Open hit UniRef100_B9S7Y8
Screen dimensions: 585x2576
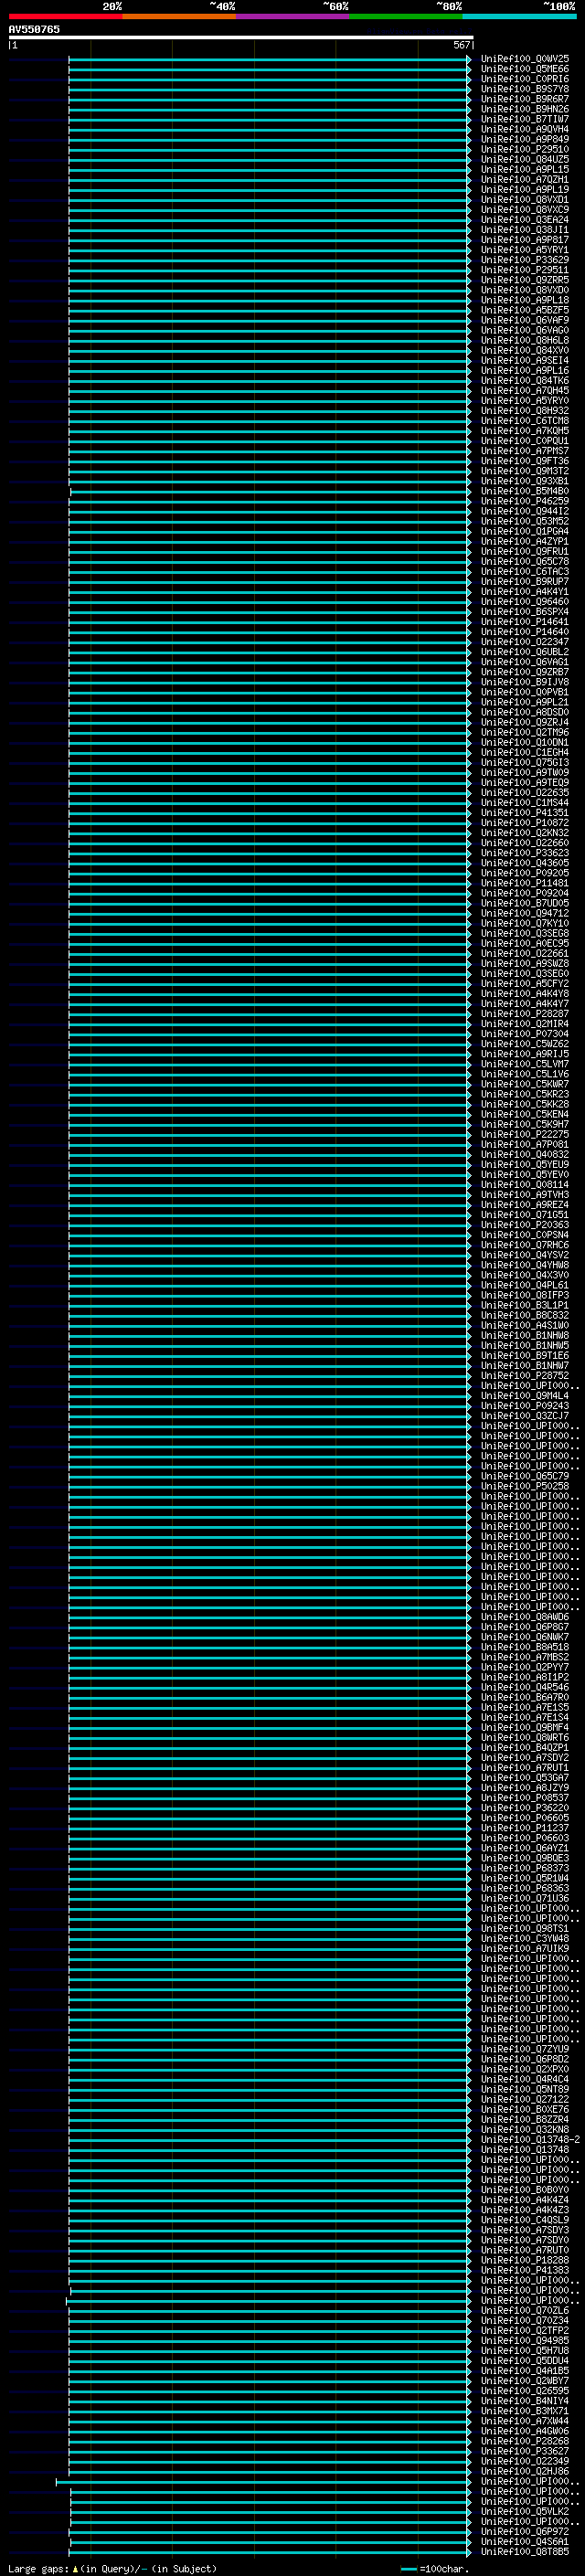pos(524,89)
